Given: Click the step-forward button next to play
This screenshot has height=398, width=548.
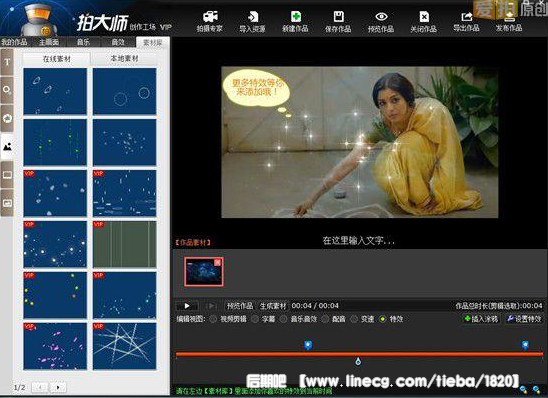Looking at the screenshot, I should tap(211, 306).
